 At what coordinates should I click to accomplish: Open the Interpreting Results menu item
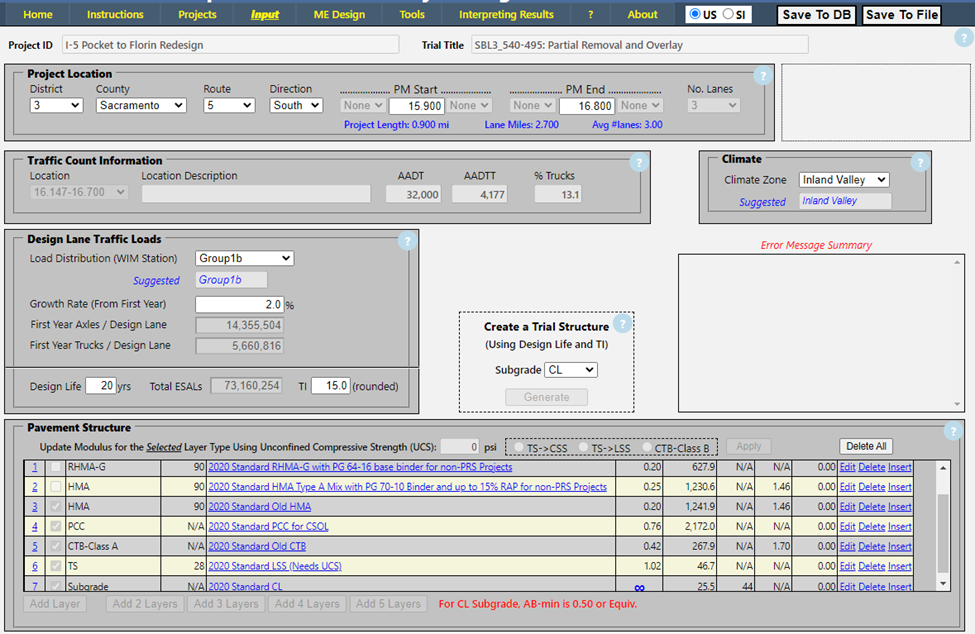pyautogui.click(x=506, y=15)
